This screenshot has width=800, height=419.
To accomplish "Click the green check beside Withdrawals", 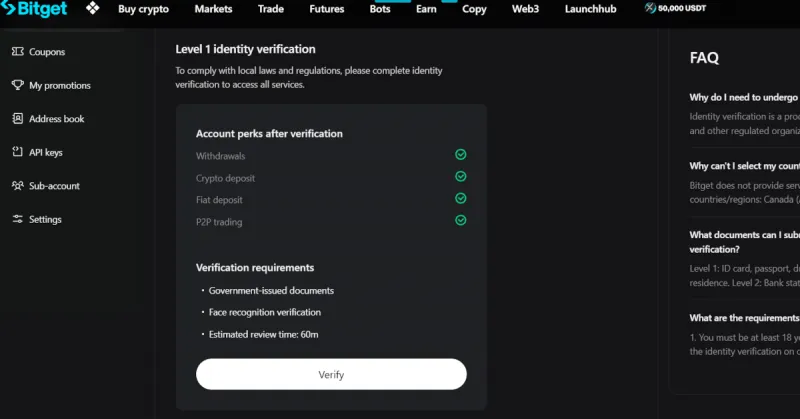I will (x=461, y=154).
